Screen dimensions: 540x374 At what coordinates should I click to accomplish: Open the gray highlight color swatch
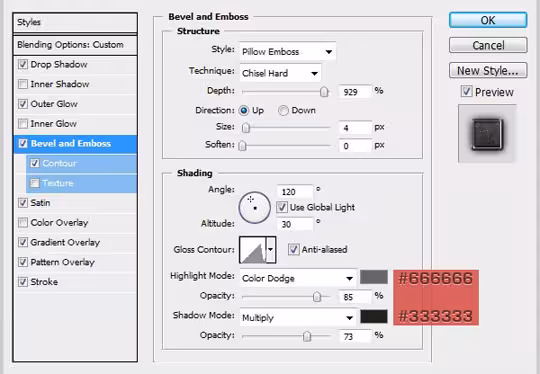coord(374,277)
